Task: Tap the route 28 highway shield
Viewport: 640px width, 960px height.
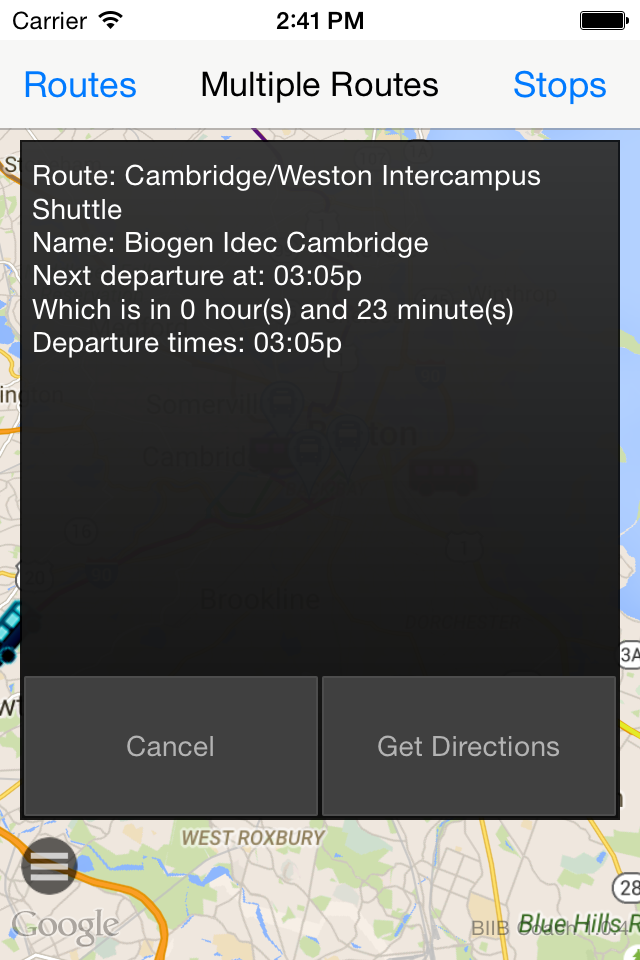Action: 628,888
